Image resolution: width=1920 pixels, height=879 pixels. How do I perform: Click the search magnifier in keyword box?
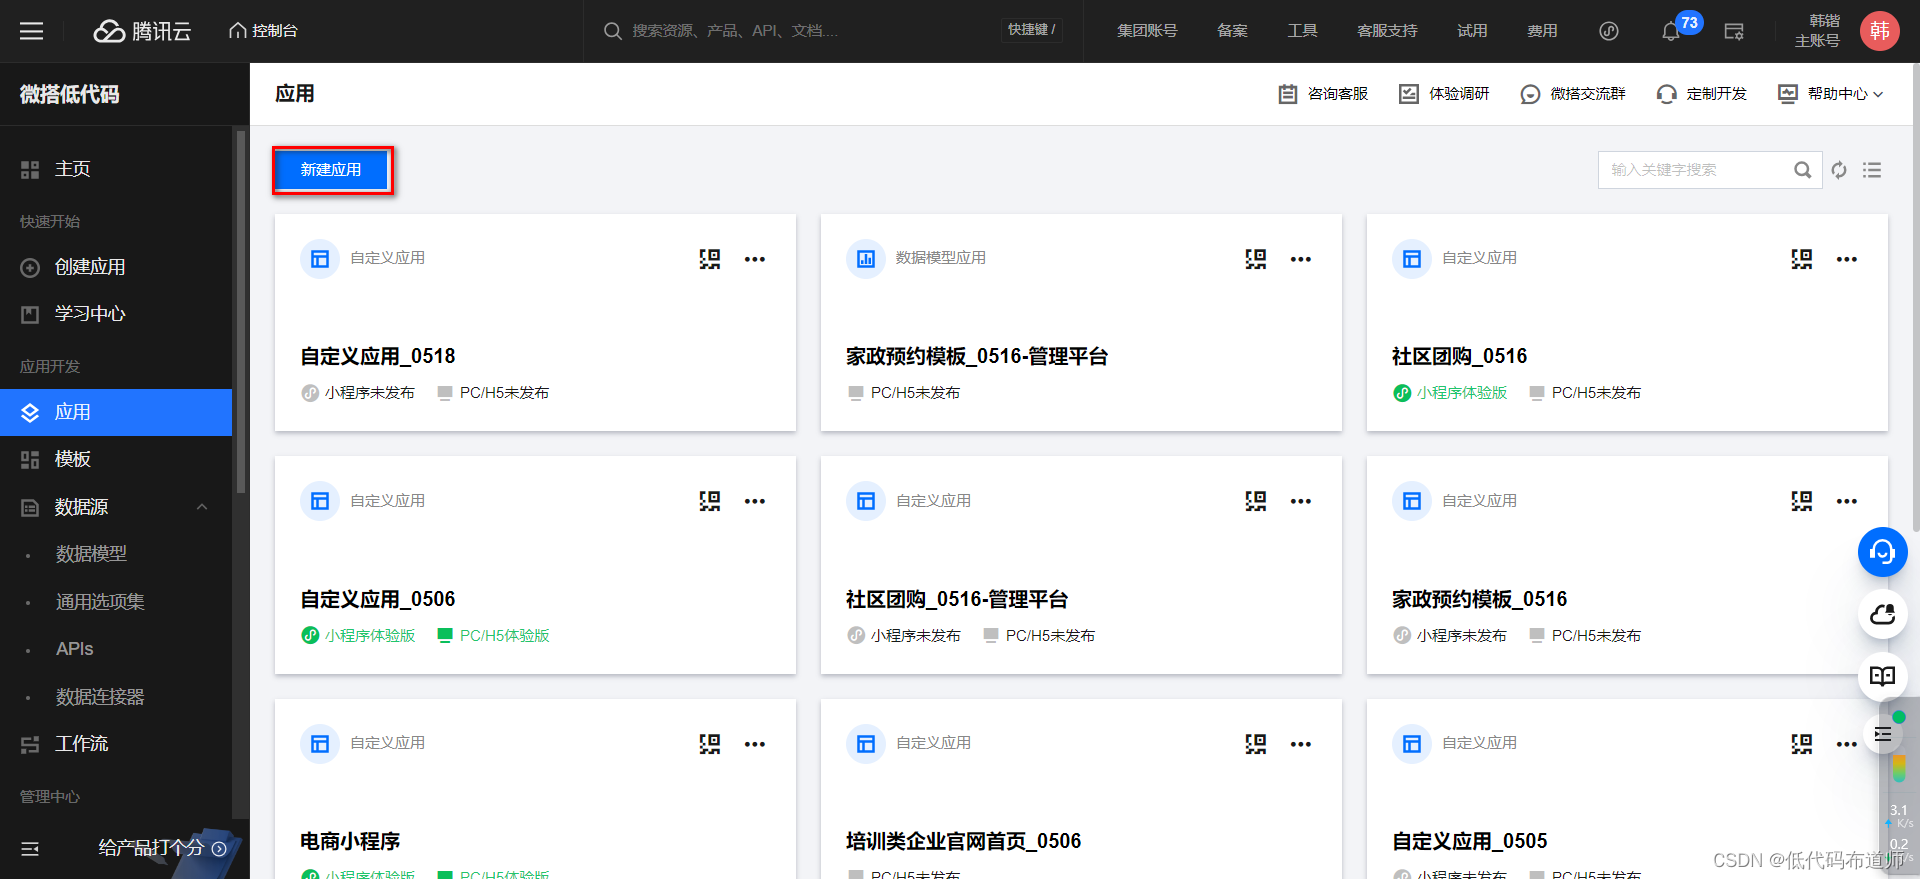[x=1802, y=170]
